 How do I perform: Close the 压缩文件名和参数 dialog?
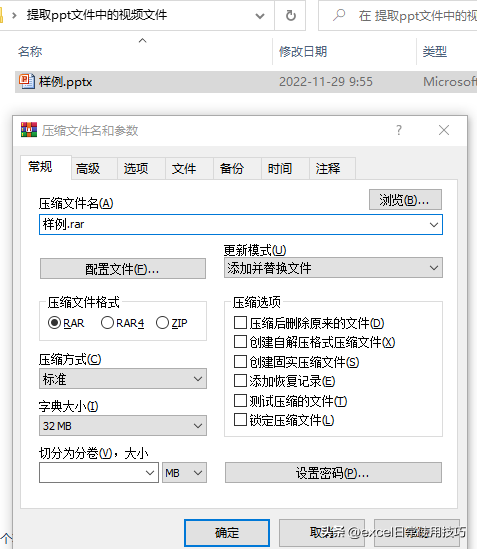tap(444, 130)
